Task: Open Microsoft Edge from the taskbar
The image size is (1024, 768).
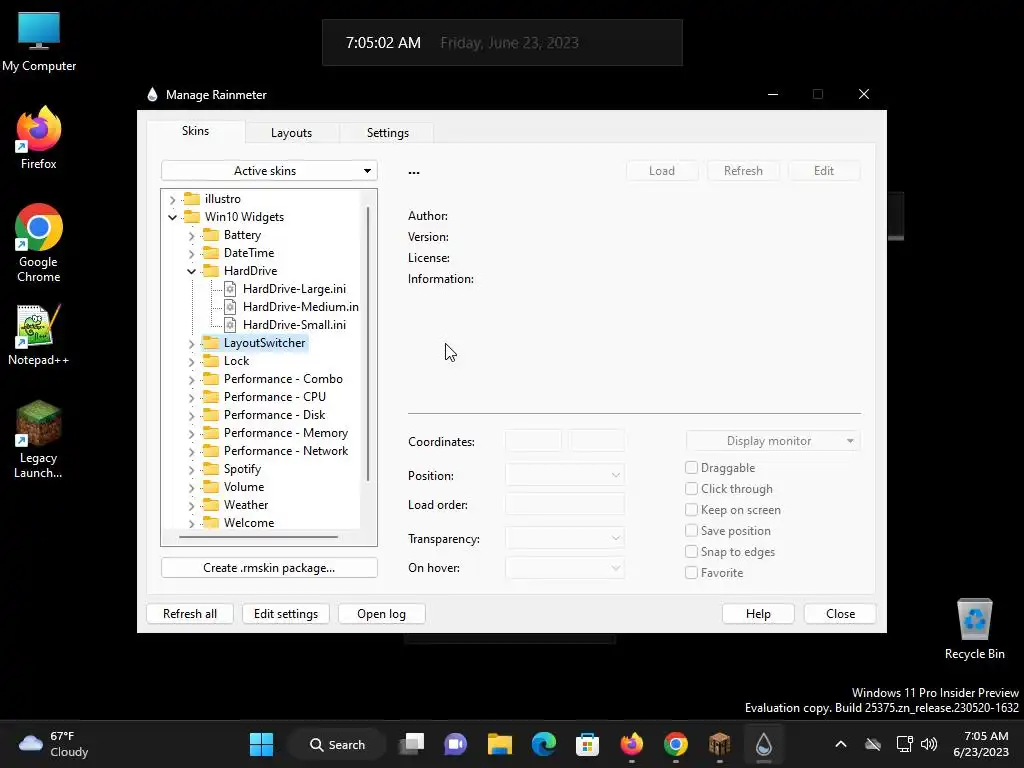Action: click(x=543, y=744)
